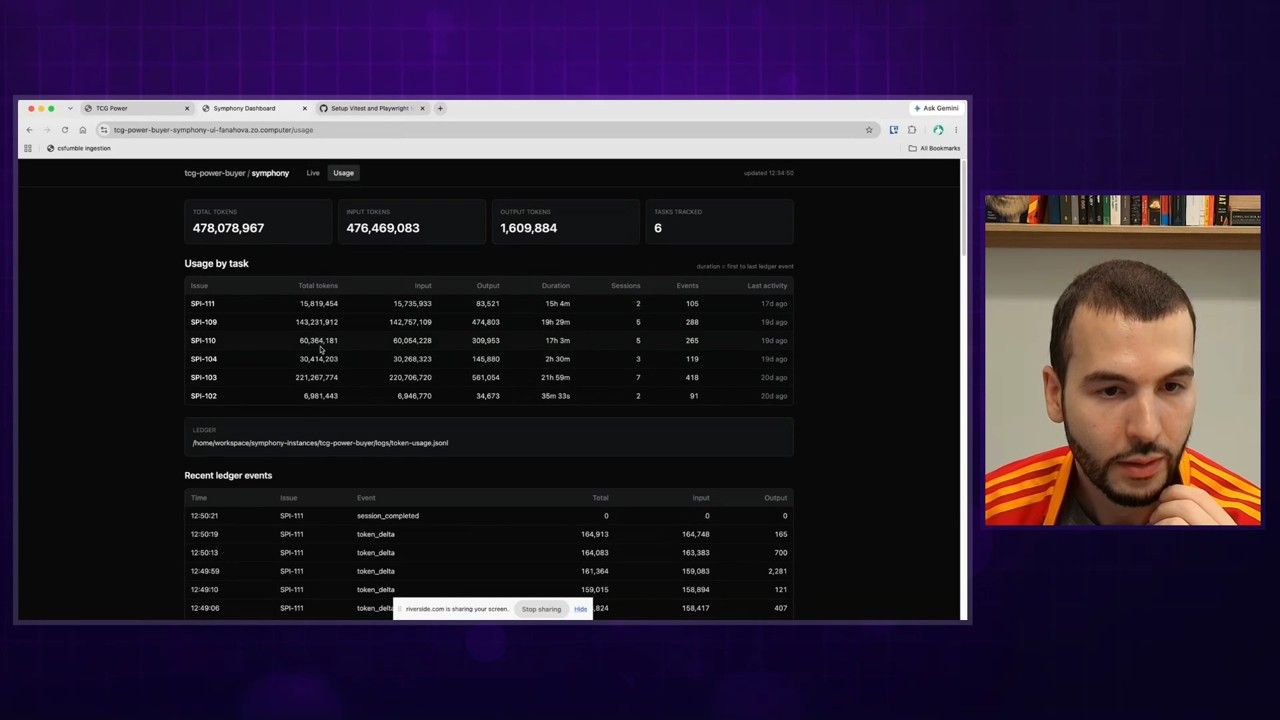Image resolution: width=1280 pixels, height=720 pixels.
Task: Click Stop sharing in the riverside banner
Action: tap(541, 609)
